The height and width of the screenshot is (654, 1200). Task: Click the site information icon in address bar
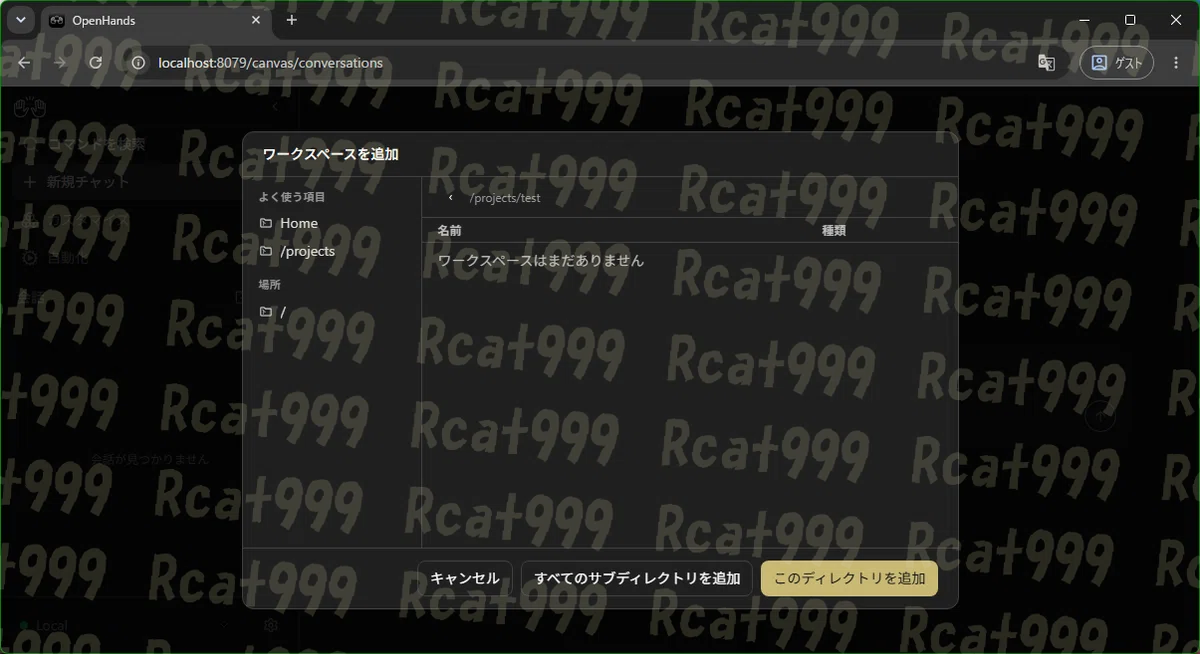click(139, 63)
